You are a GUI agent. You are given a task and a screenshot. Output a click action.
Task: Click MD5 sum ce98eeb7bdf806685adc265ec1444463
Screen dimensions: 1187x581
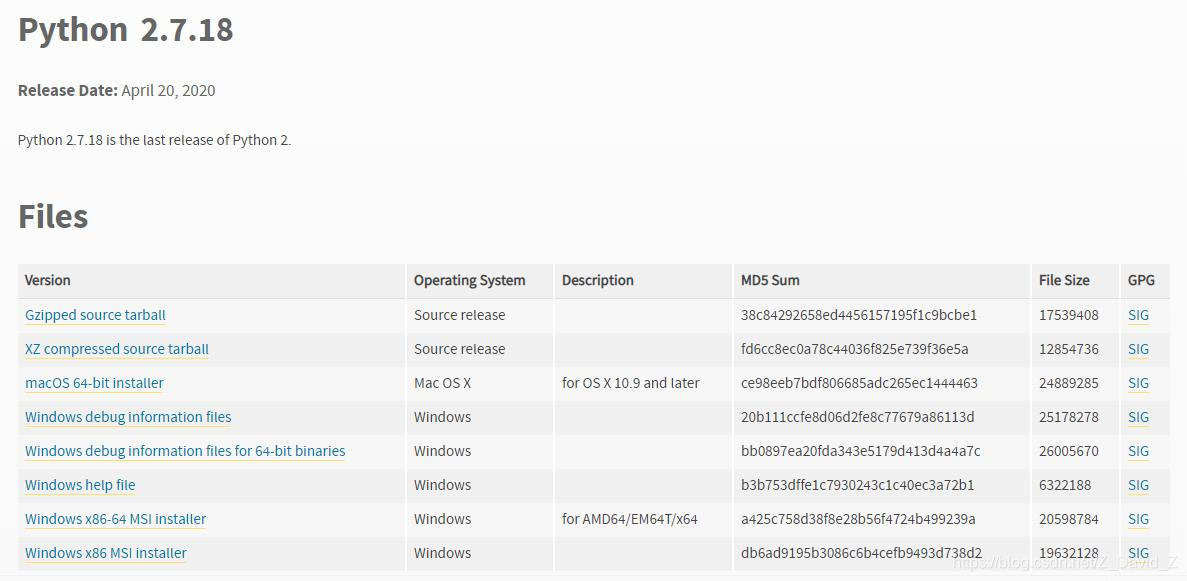click(859, 383)
